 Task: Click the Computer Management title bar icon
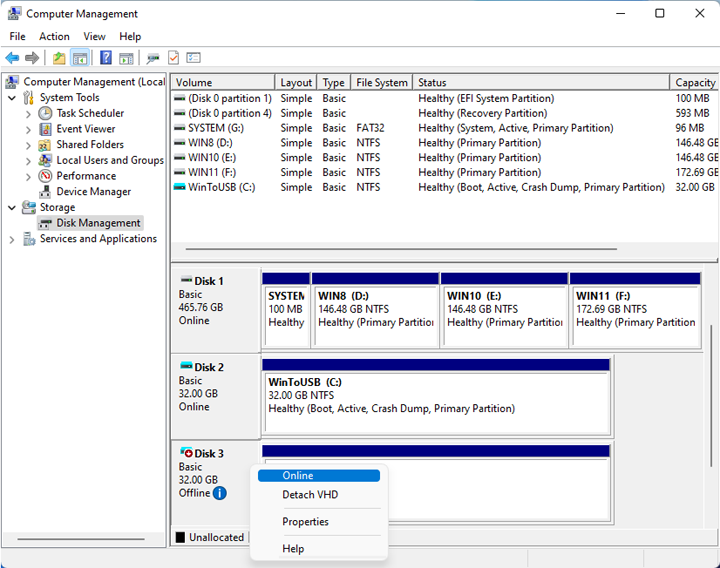click(14, 13)
